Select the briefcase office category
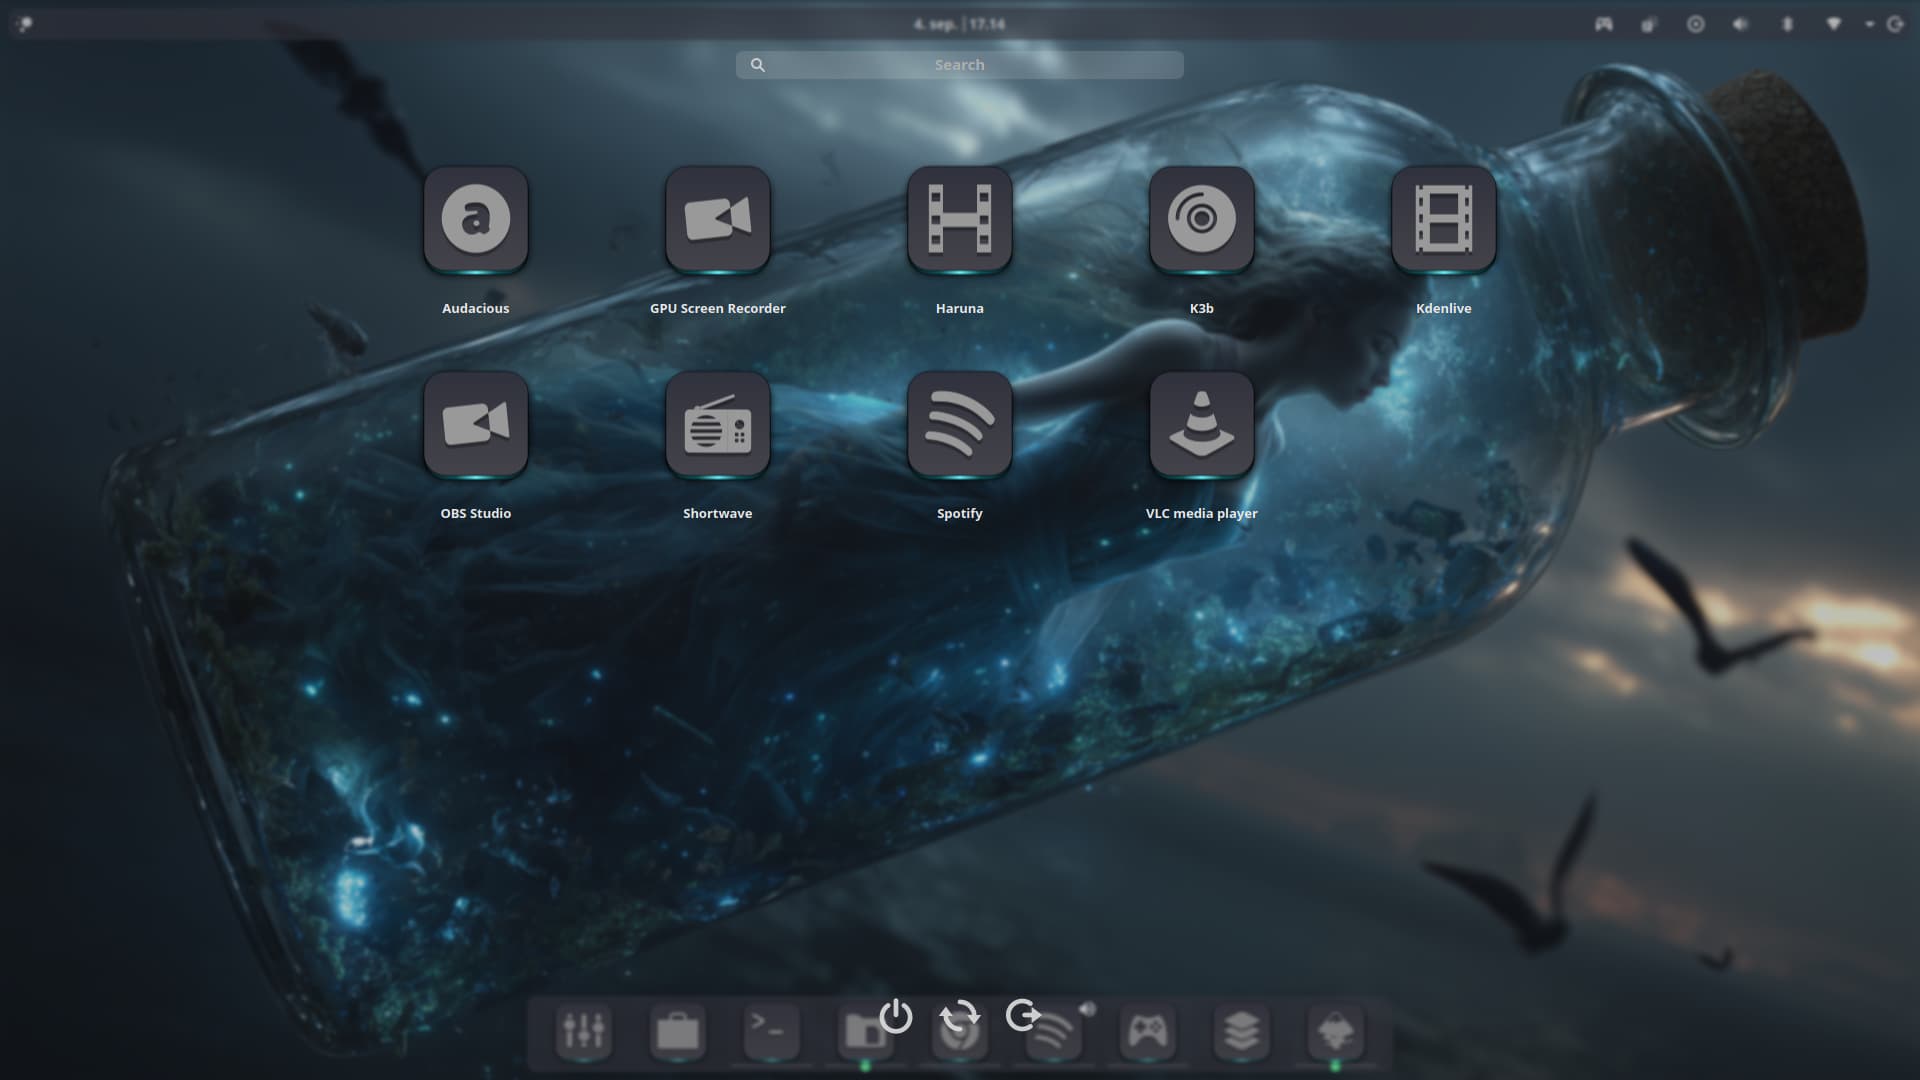 click(678, 1031)
